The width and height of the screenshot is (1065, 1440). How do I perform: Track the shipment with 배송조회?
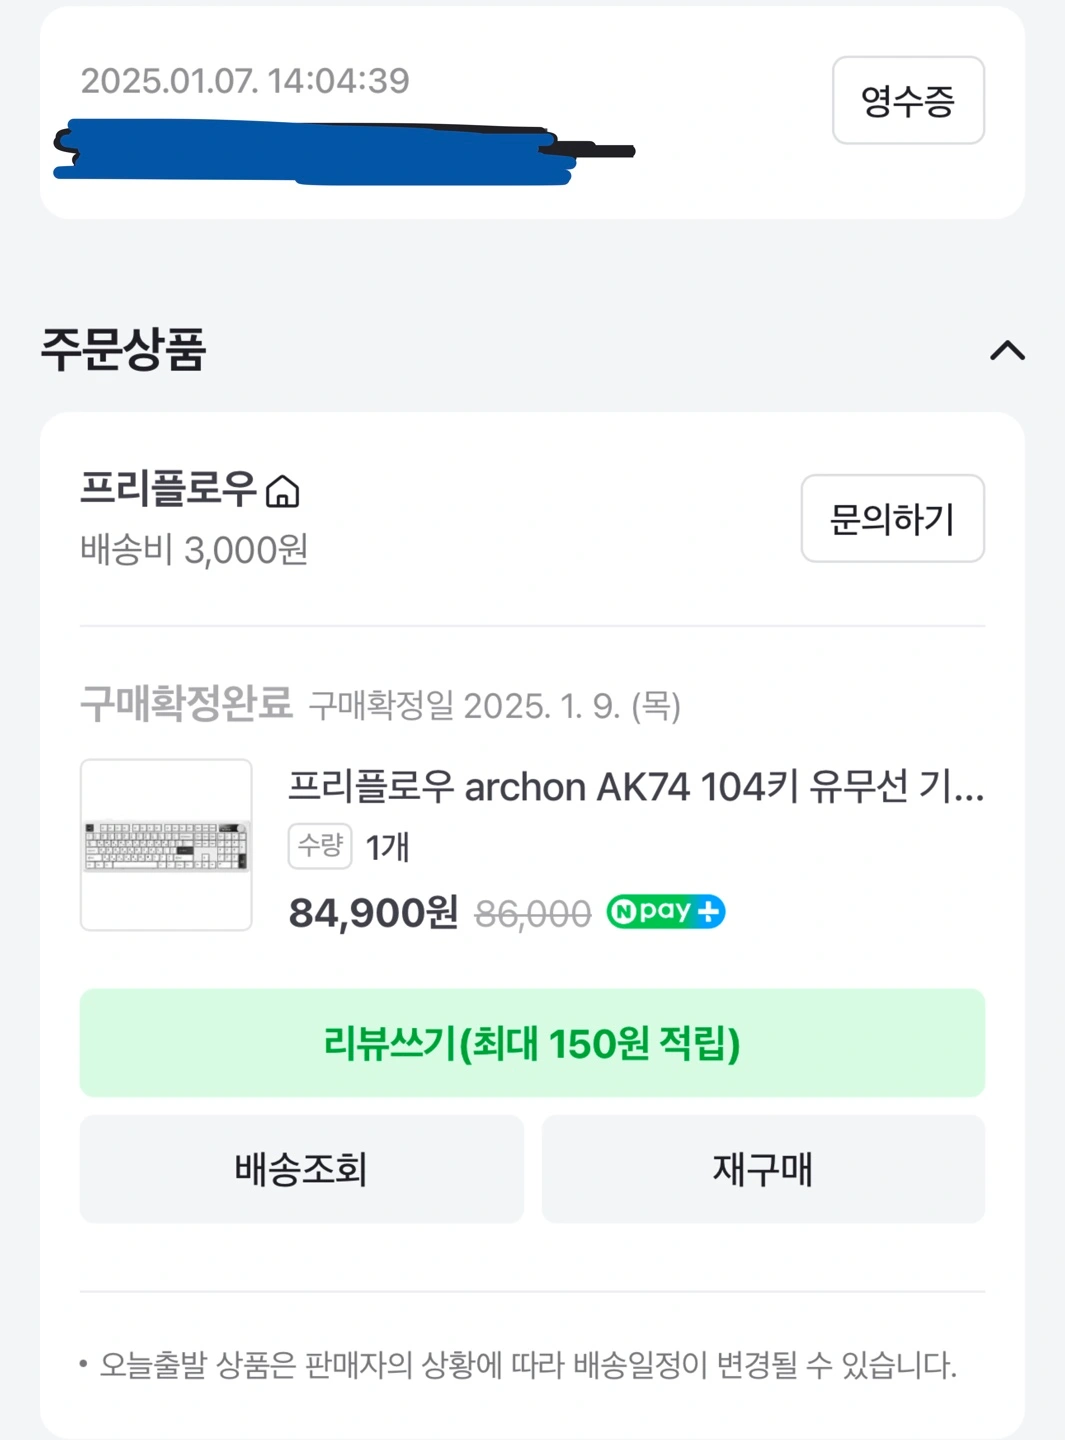[x=301, y=1169]
